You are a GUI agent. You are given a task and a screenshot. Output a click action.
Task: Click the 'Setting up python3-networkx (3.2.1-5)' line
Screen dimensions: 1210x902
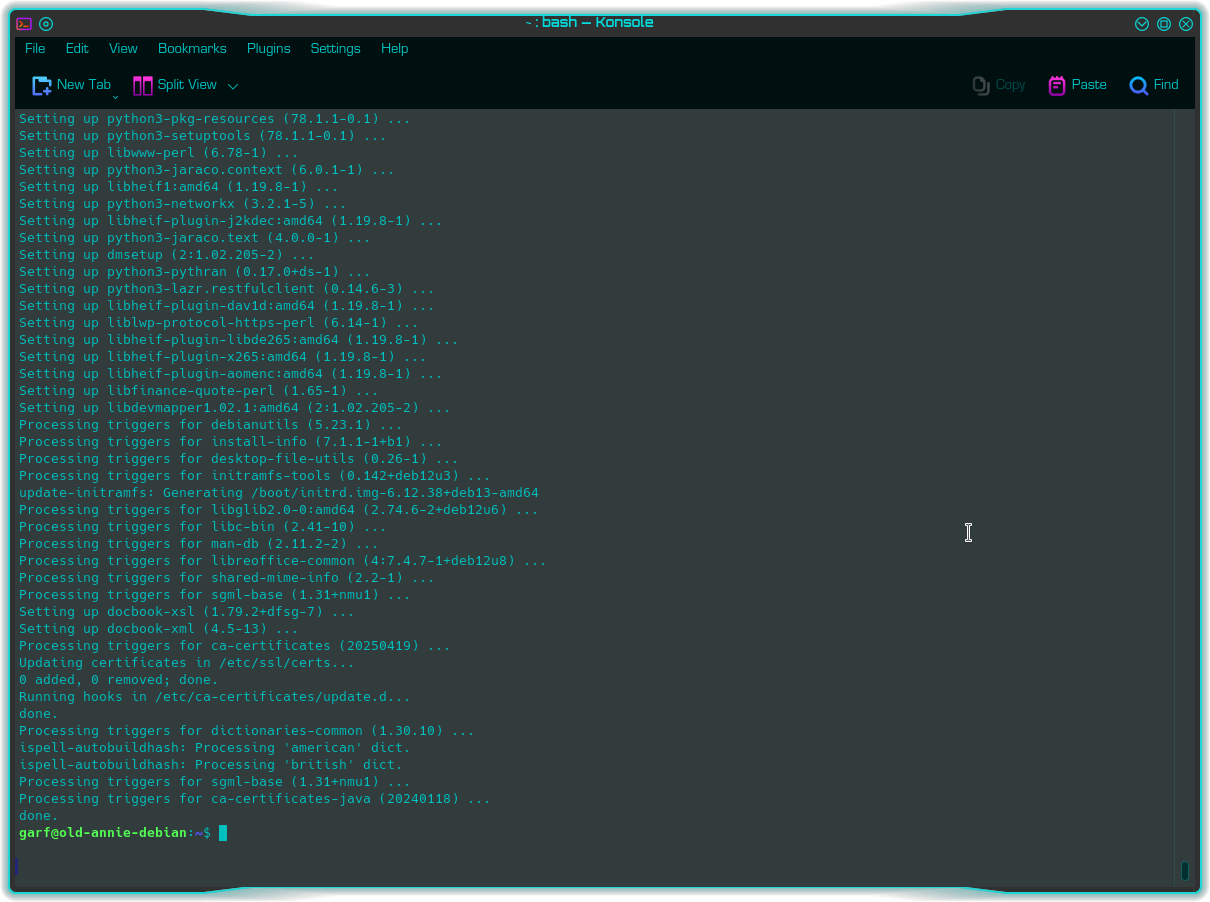(x=183, y=204)
